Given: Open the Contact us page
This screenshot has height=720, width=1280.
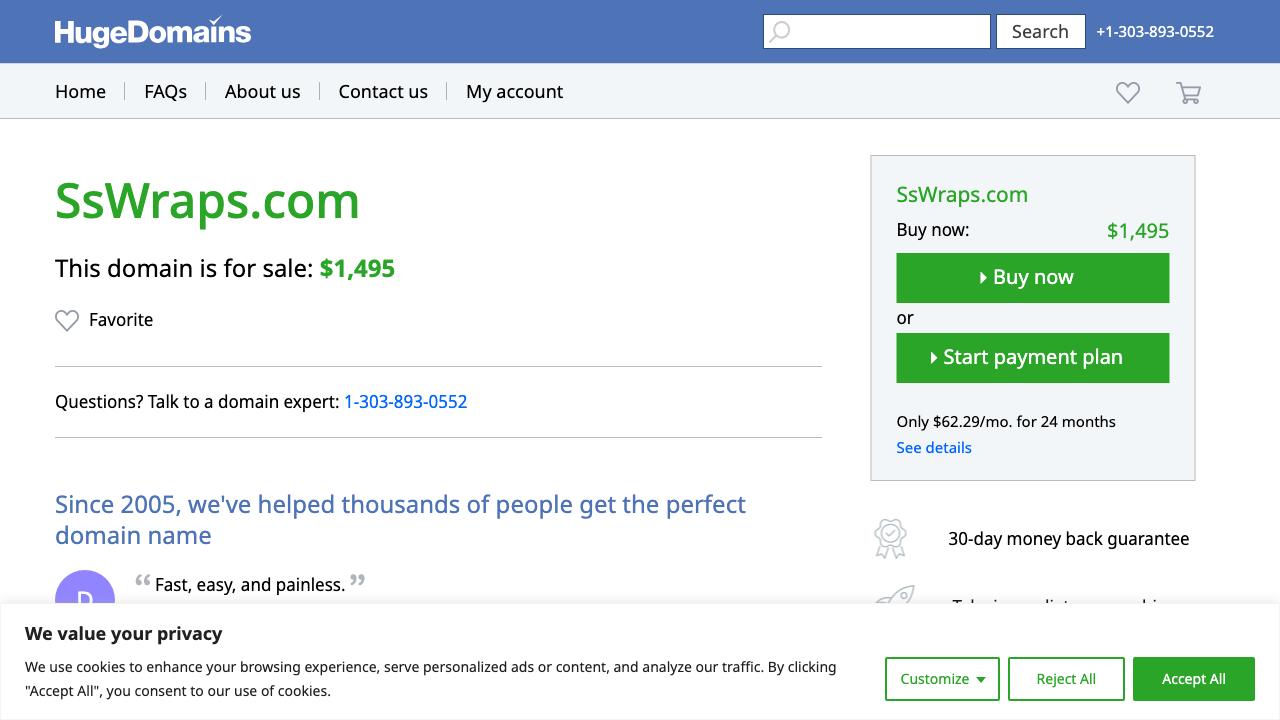Looking at the screenshot, I should (383, 92).
